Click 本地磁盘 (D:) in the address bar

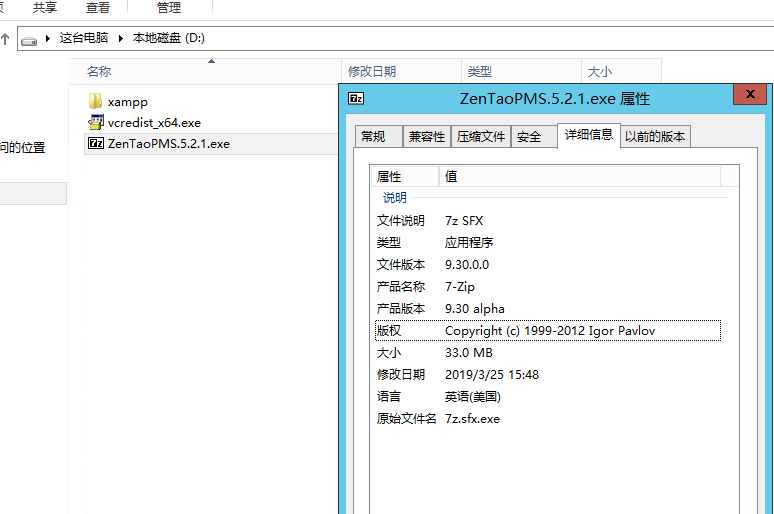169,38
